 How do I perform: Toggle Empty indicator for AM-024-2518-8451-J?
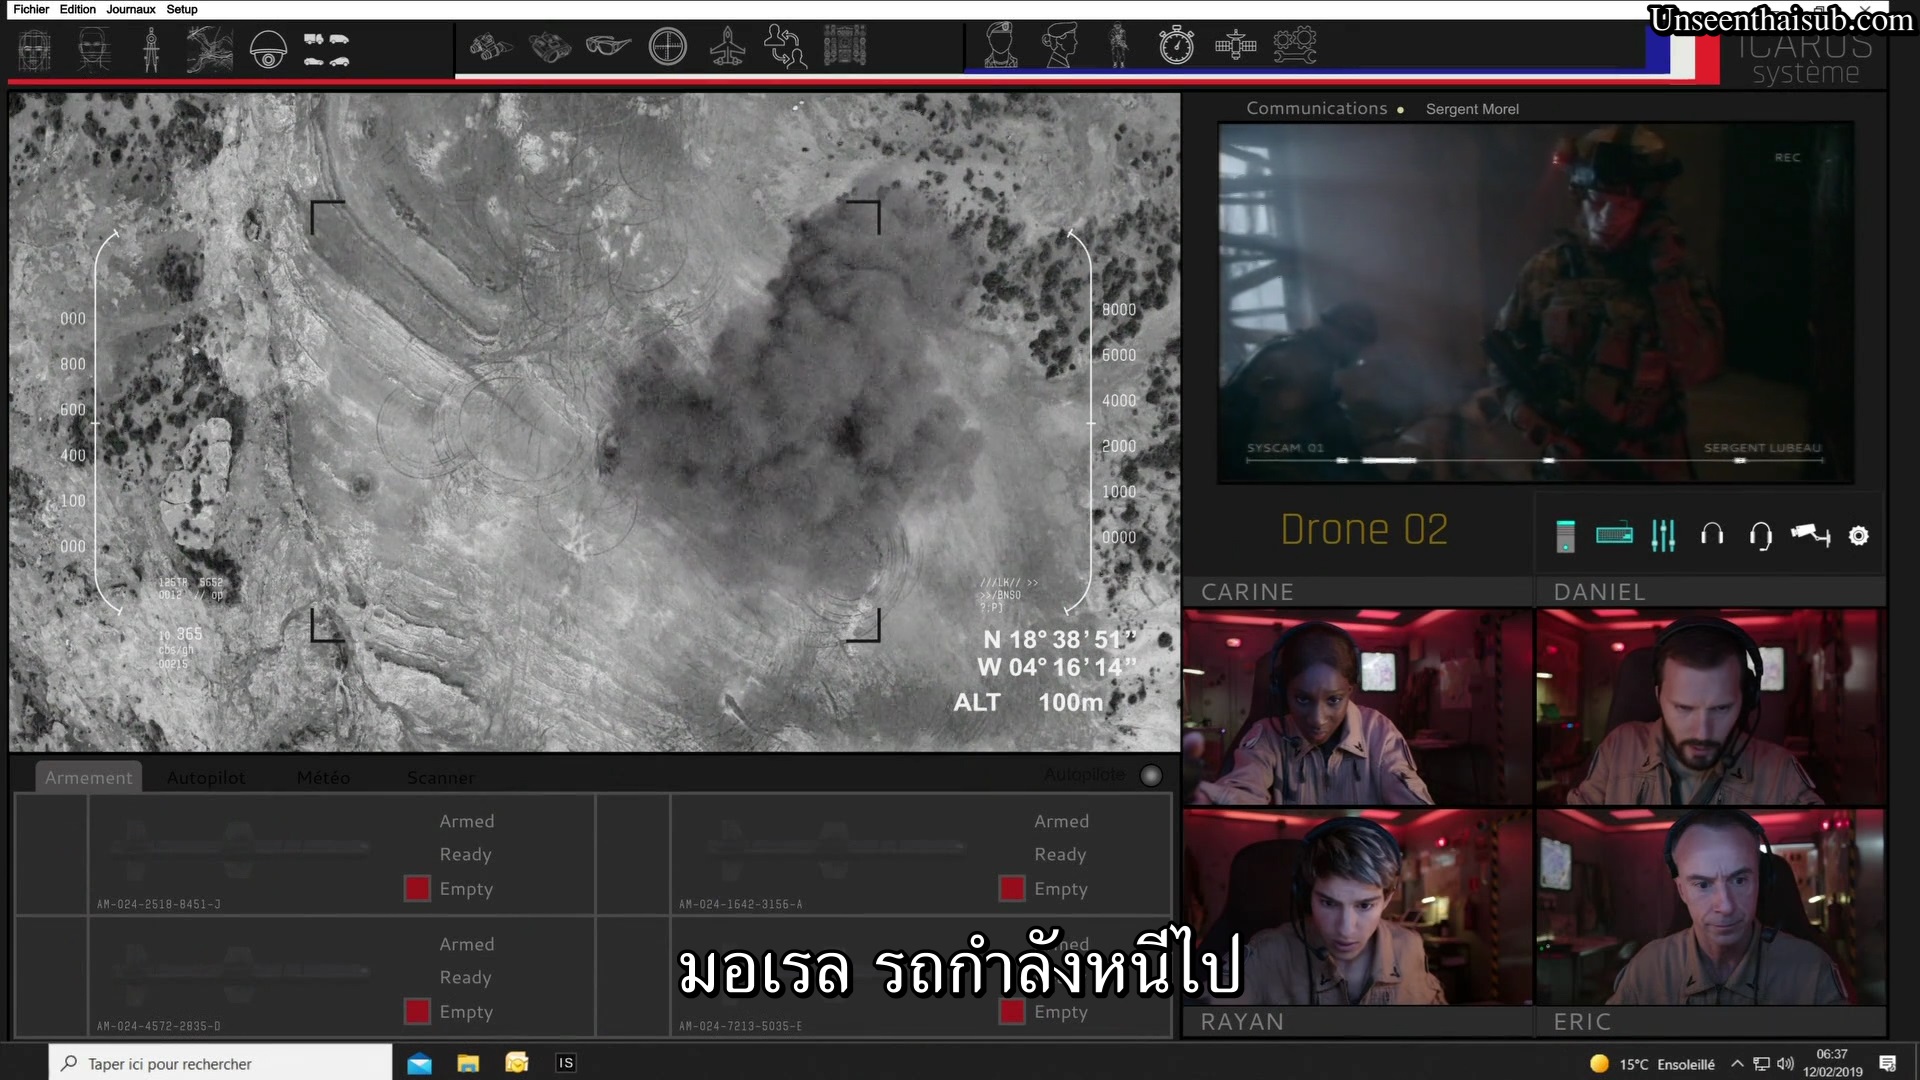pyautogui.click(x=417, y=888)
